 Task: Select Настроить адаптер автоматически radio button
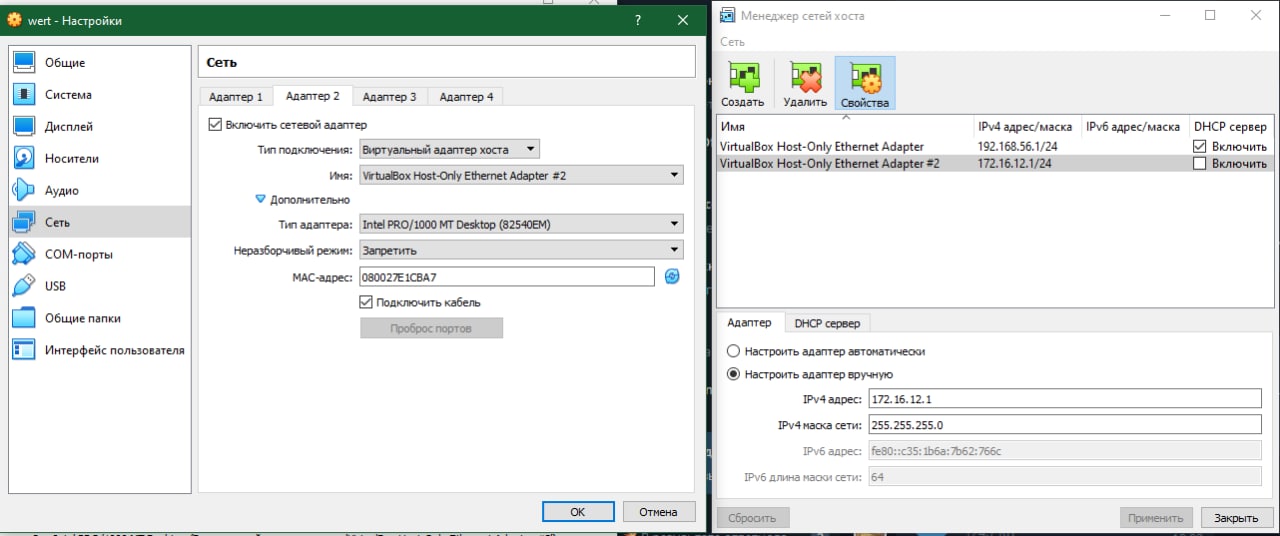[734, 352]
